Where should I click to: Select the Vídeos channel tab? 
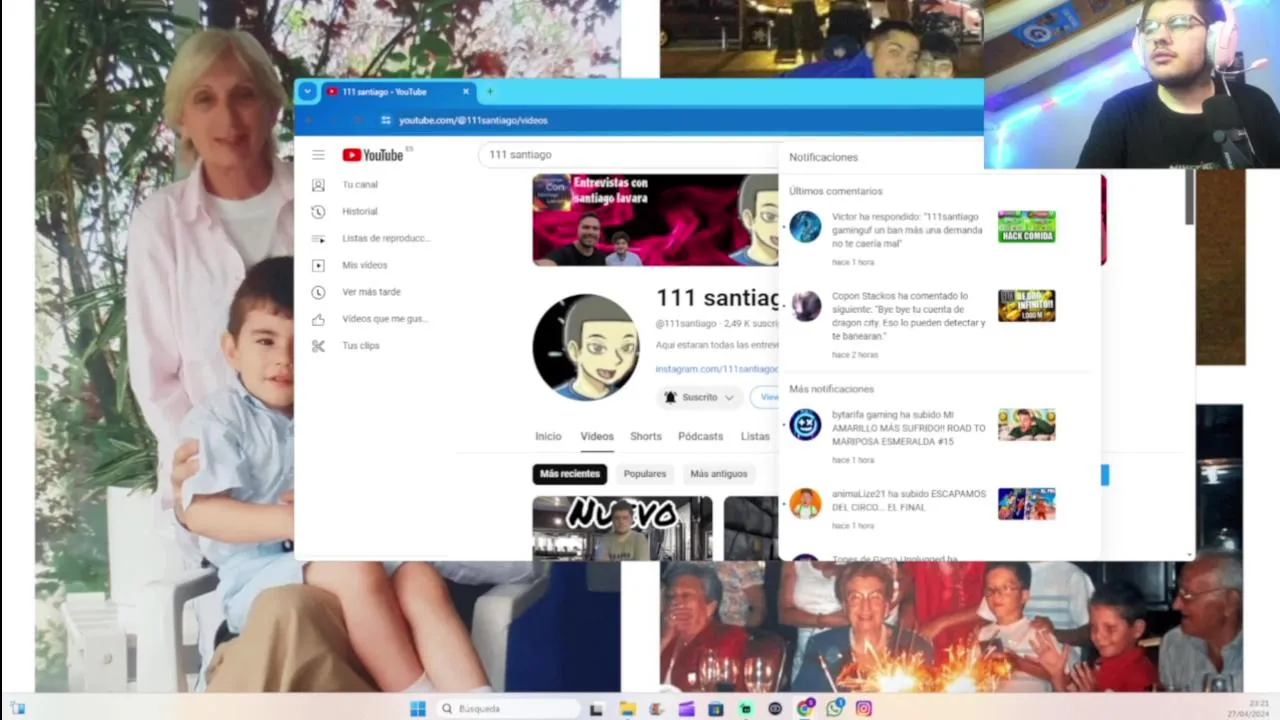pos(597,437)
